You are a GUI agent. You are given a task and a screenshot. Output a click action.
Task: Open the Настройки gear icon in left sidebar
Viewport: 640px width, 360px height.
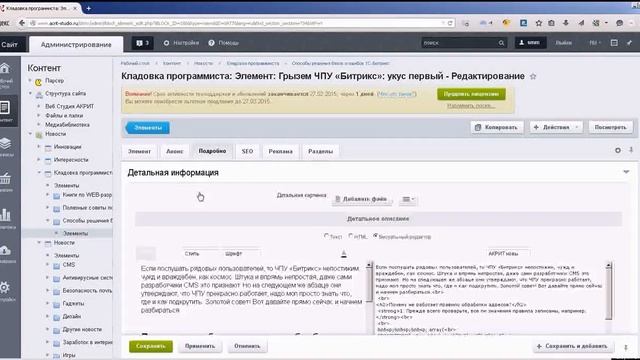click(x=4, y=288)
